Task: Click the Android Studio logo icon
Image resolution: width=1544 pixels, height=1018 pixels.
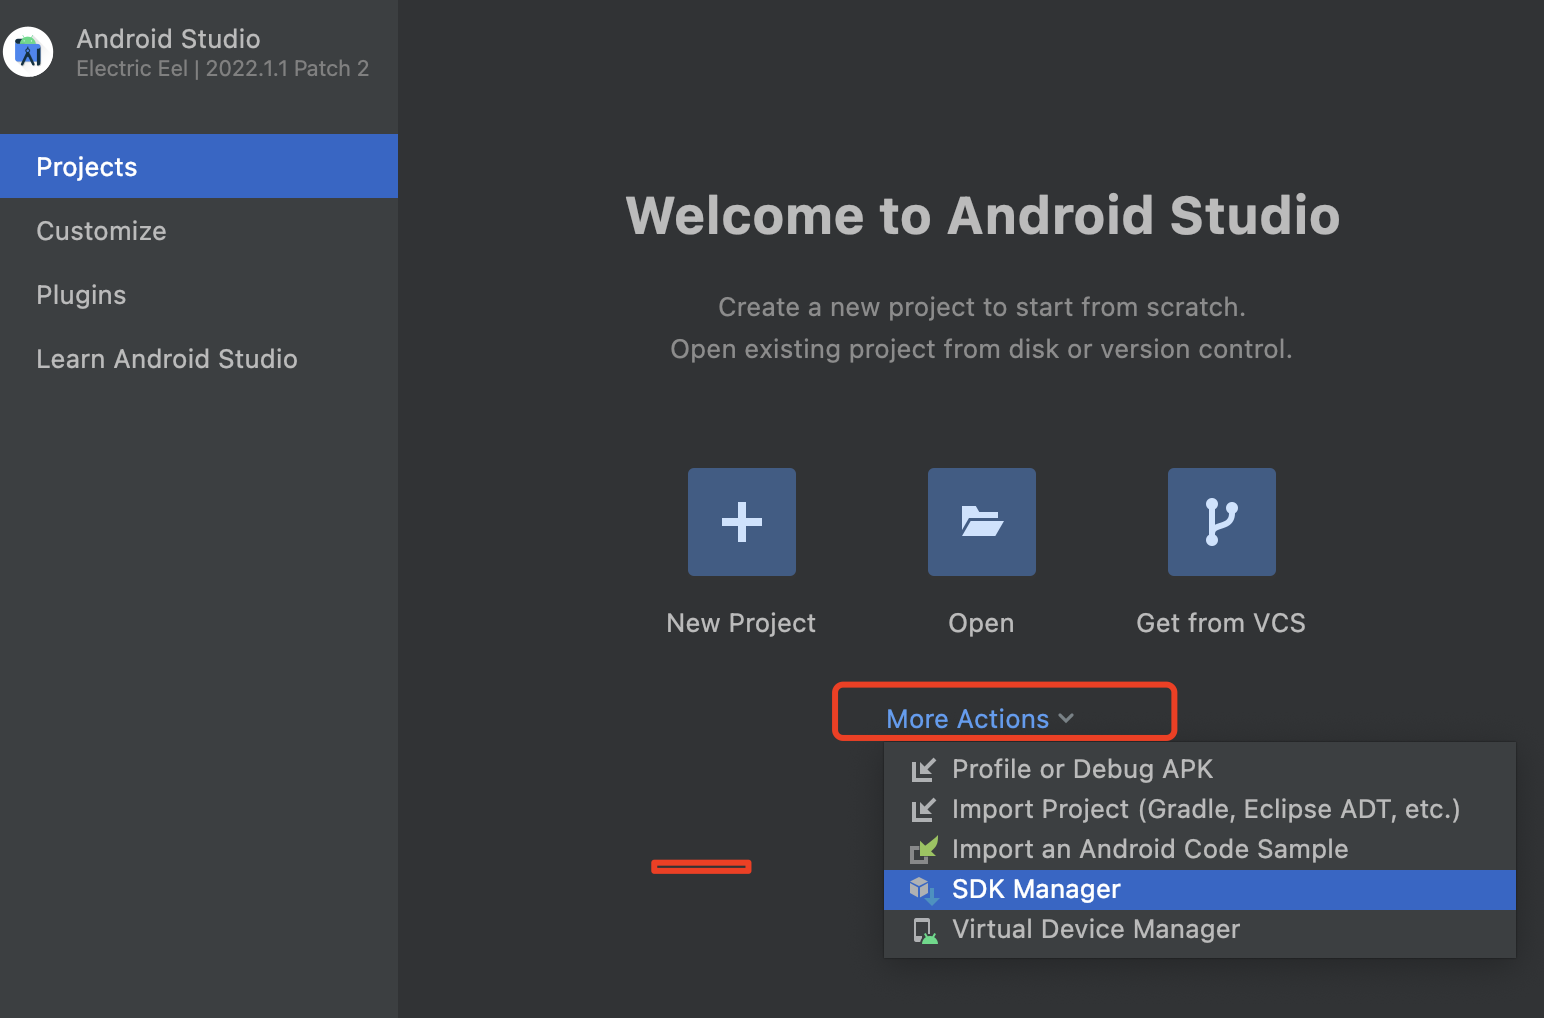Action: point(28,52)
